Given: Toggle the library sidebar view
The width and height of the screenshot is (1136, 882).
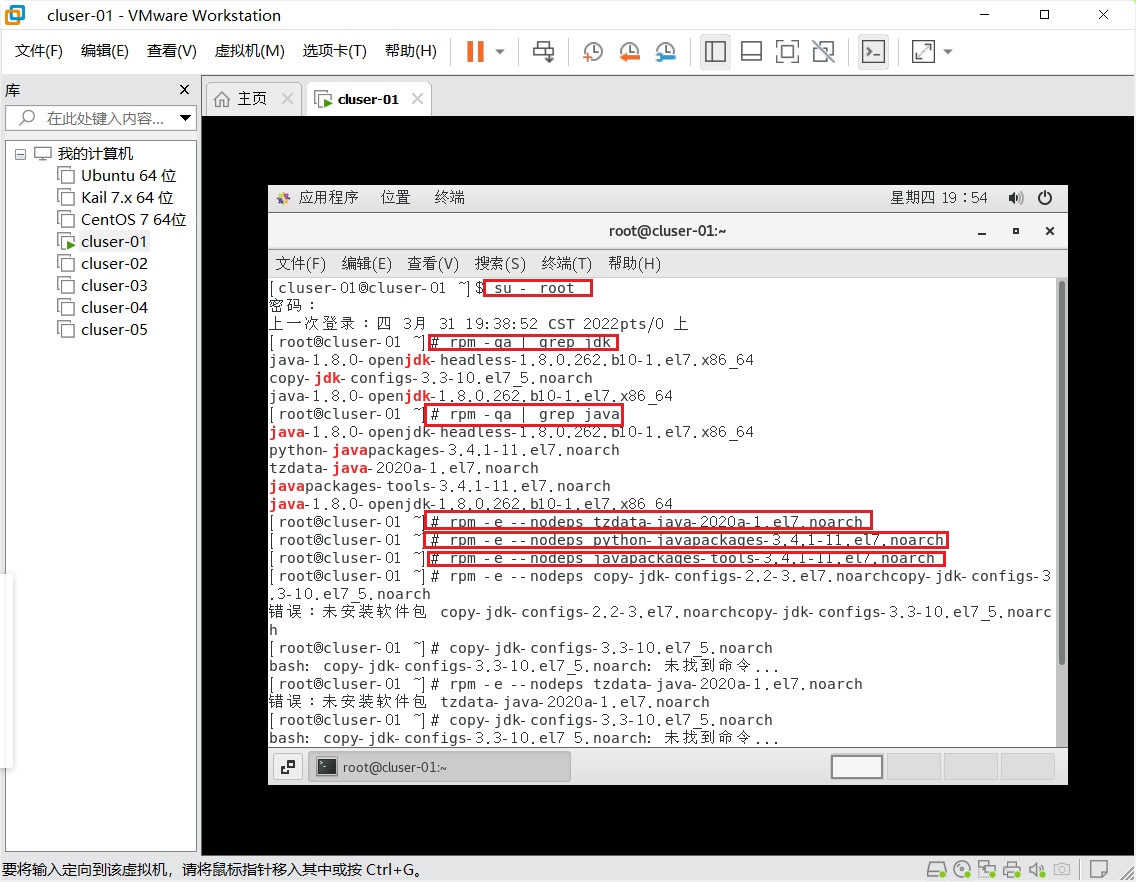Looking at the screenshot, I should point(715,51).
